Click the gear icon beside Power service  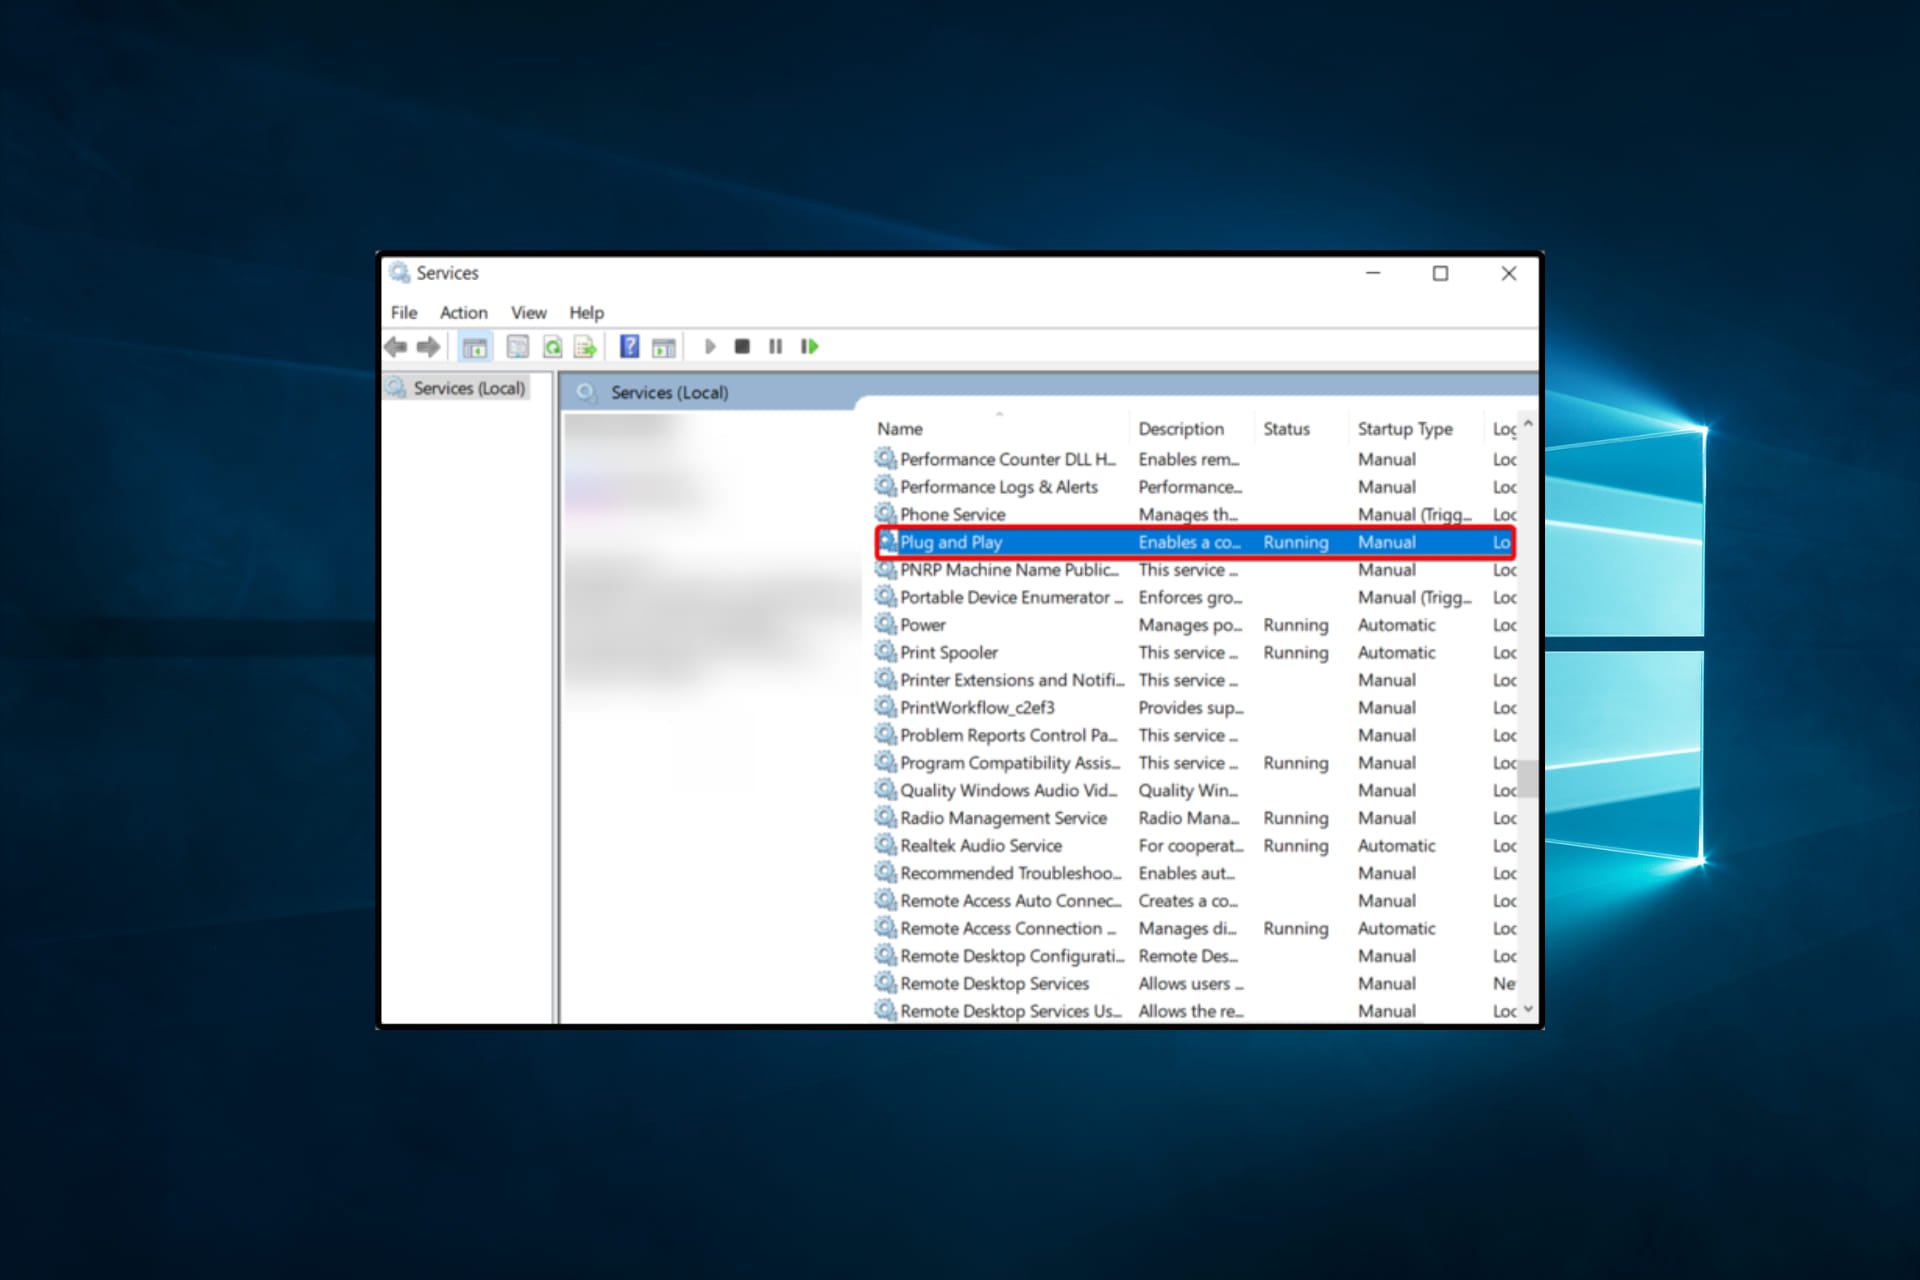(x=886, y=624)
